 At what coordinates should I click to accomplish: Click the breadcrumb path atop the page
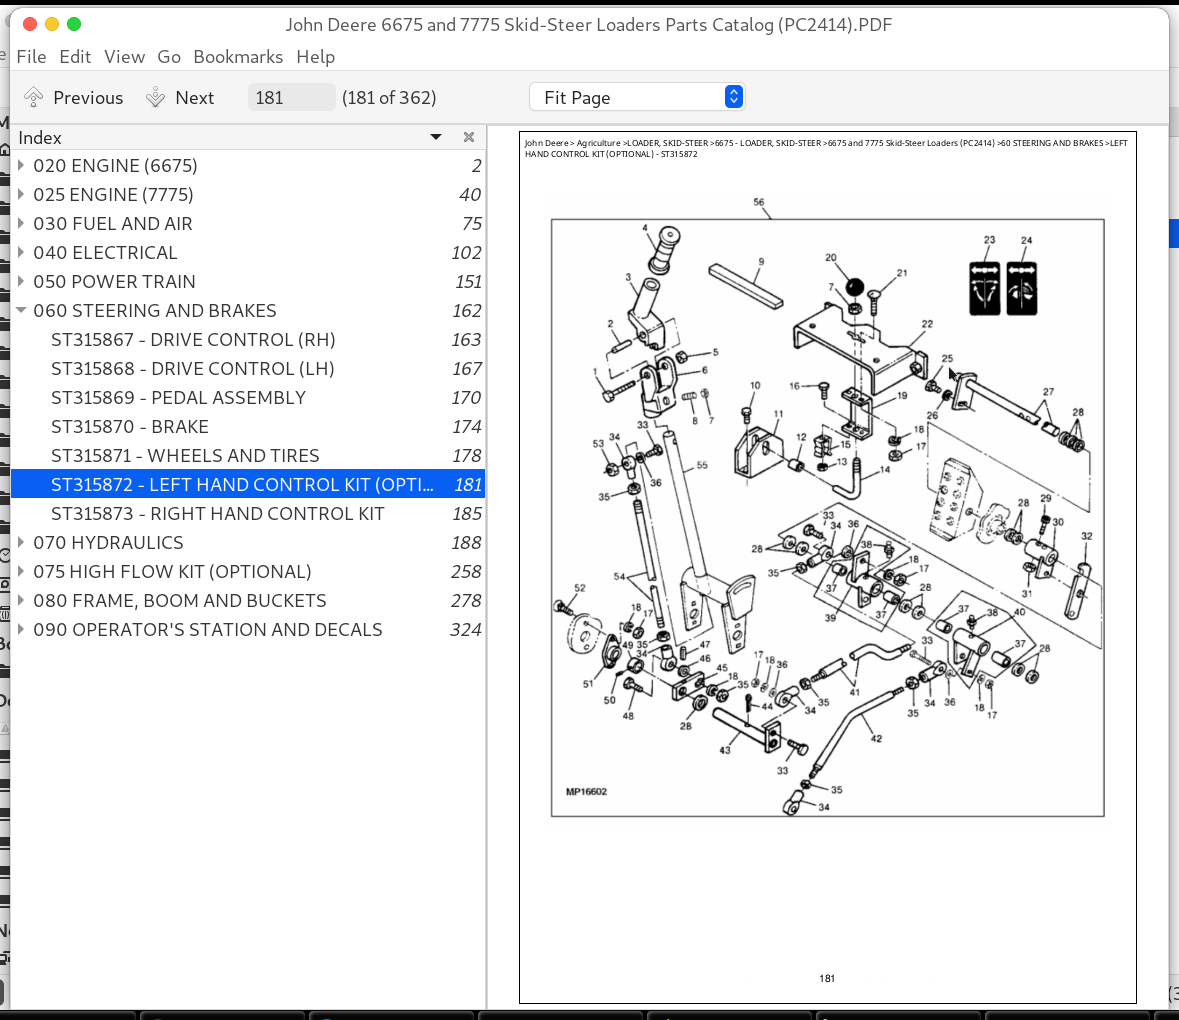click(826, 148)
